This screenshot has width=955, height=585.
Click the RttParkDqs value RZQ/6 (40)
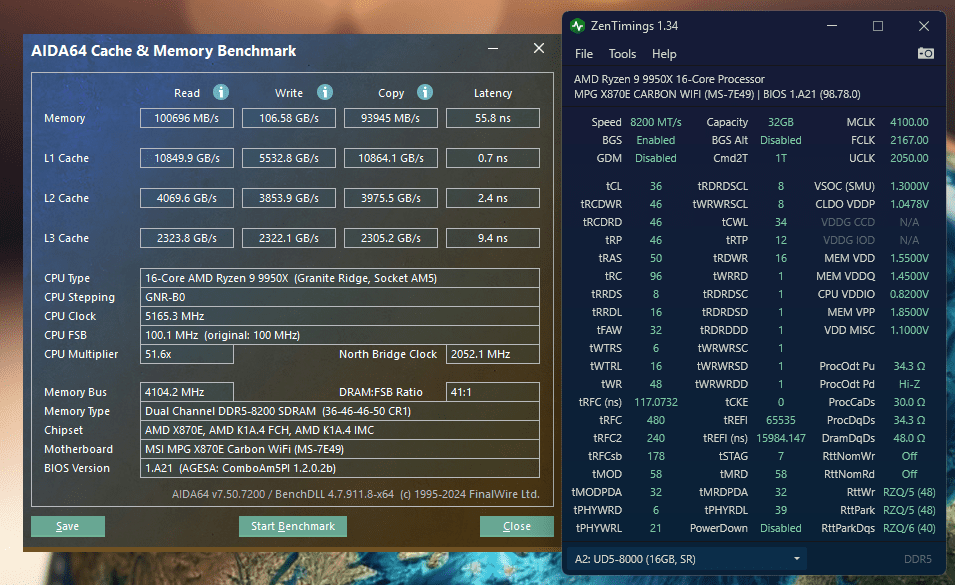(x=909, y=528)
